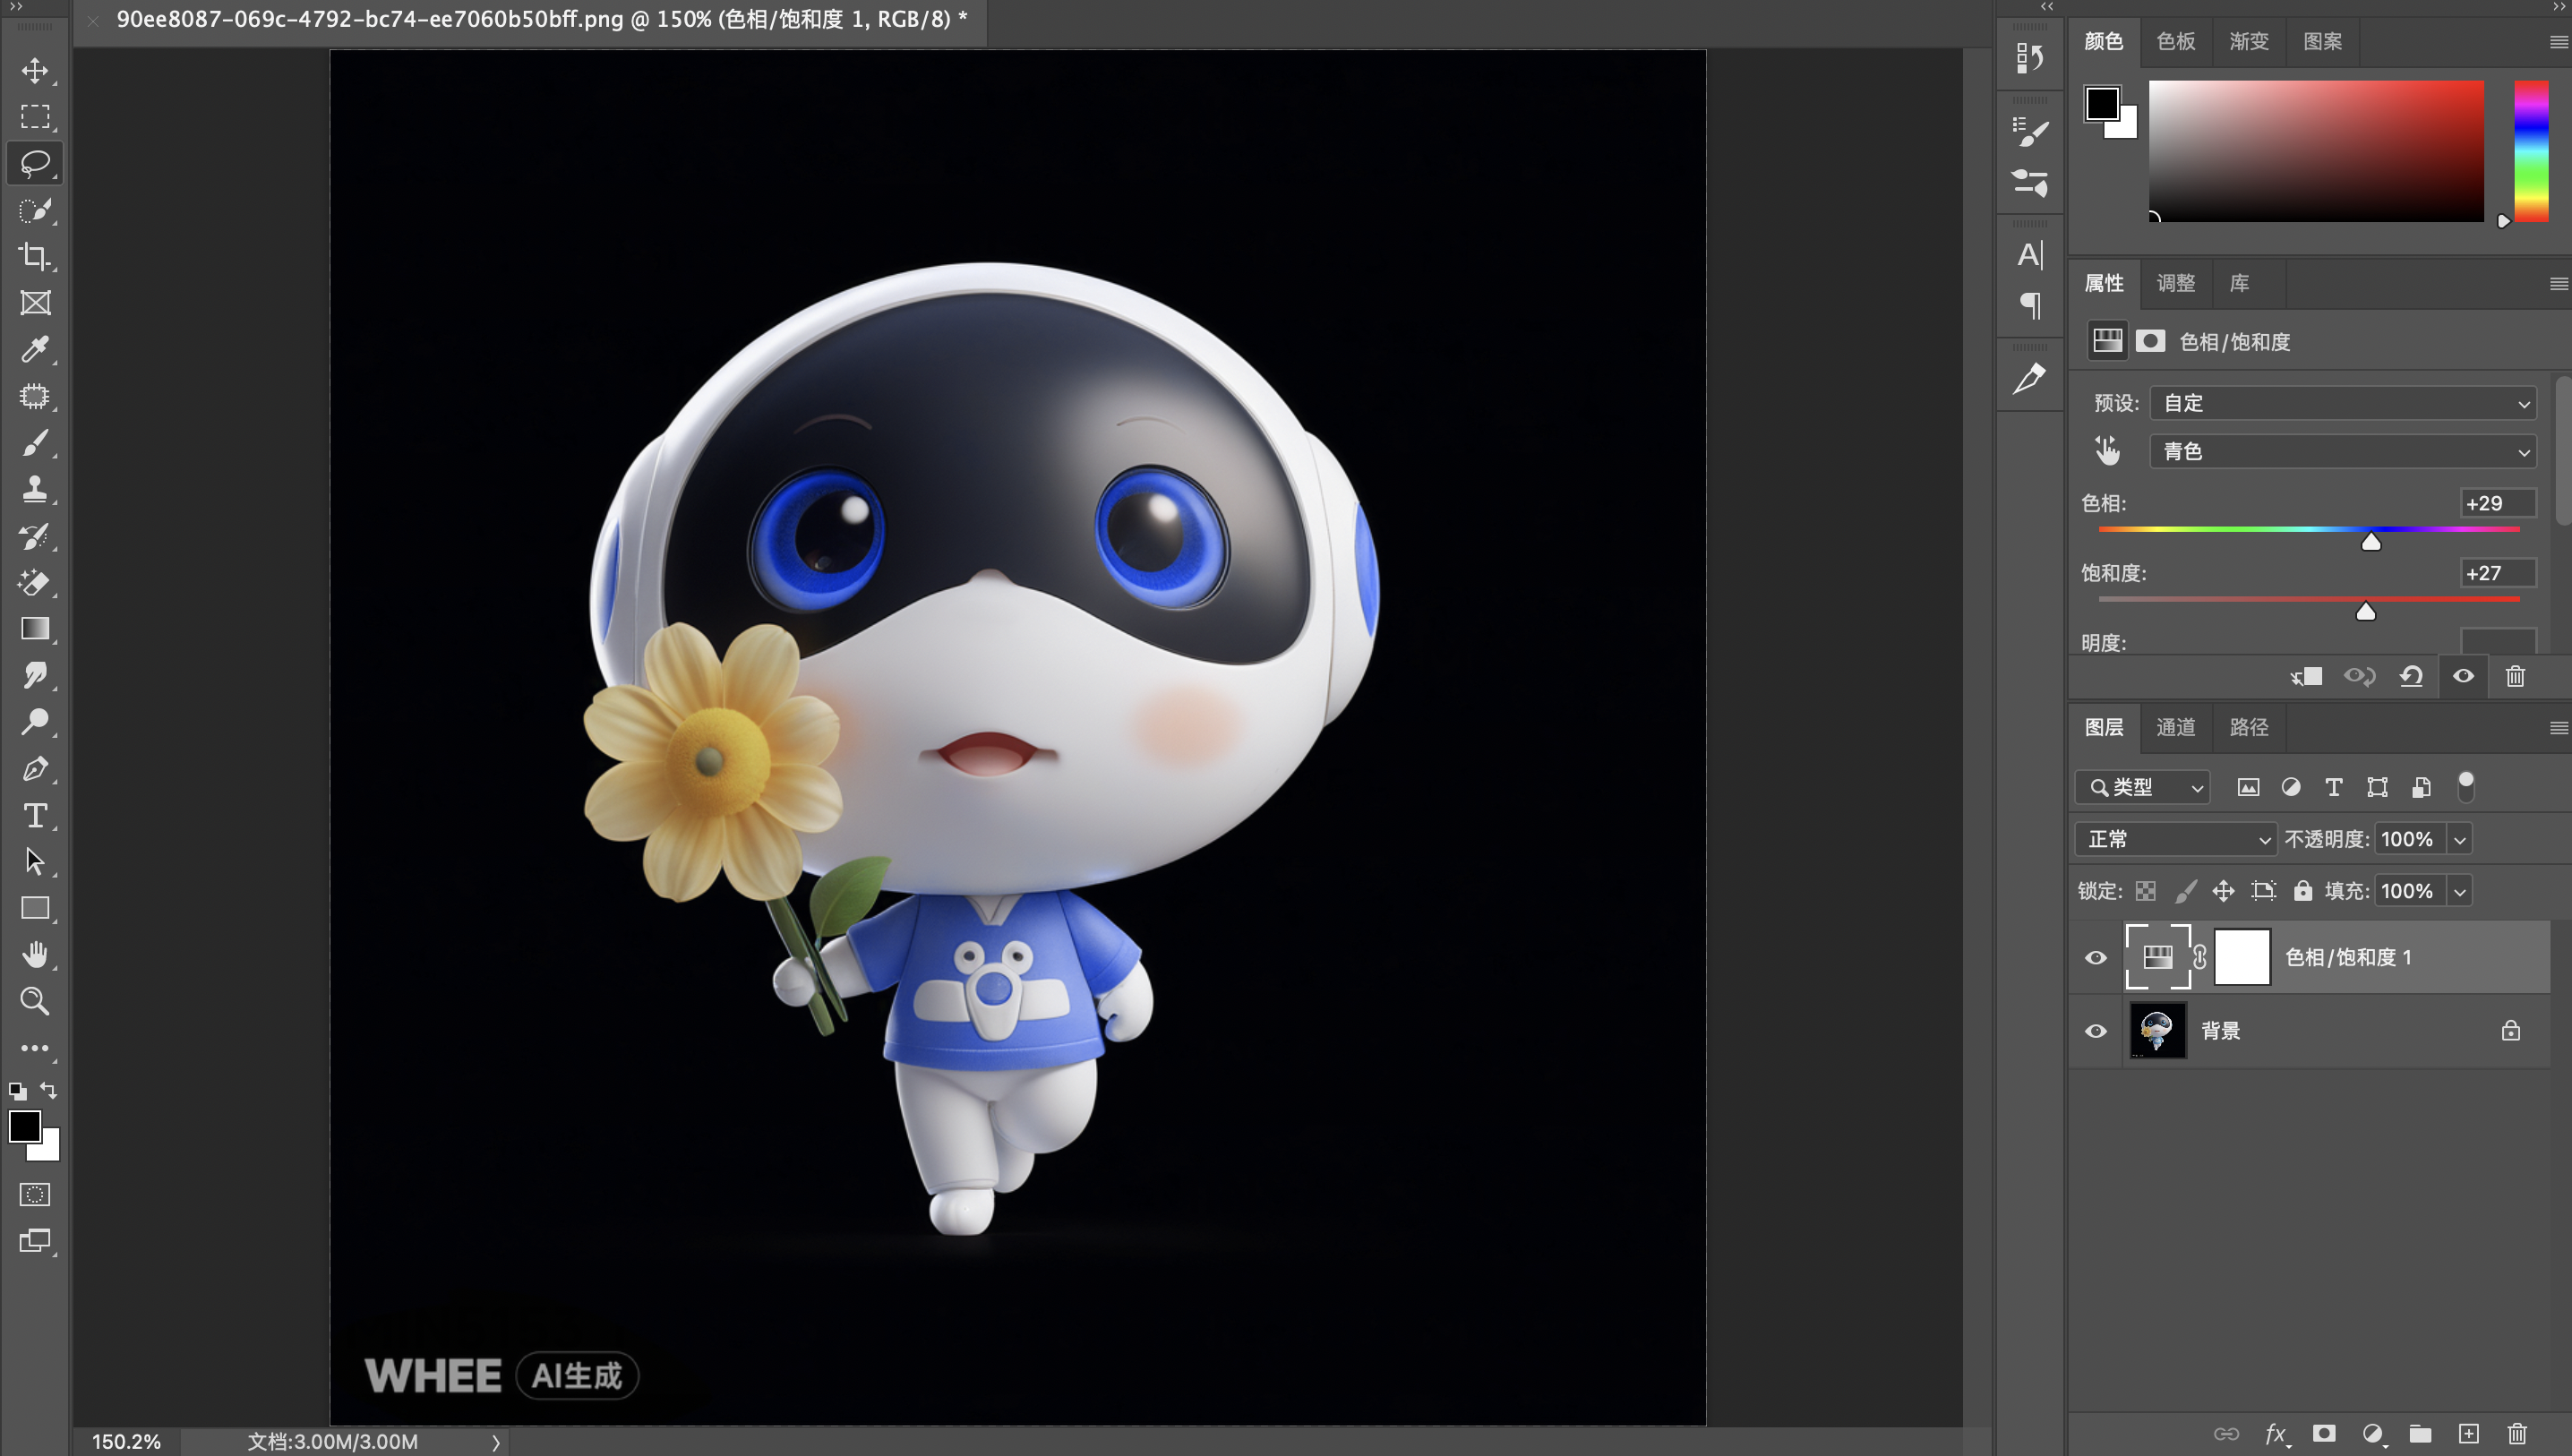2572x1456 pixels.
Task: Click the 色相 value input field
Action: tap(2497, 503)
